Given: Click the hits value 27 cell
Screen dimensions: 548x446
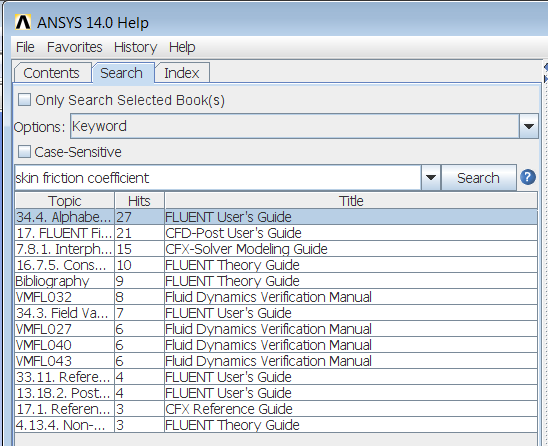Looking at the screenshot, I should coord(139,217).
